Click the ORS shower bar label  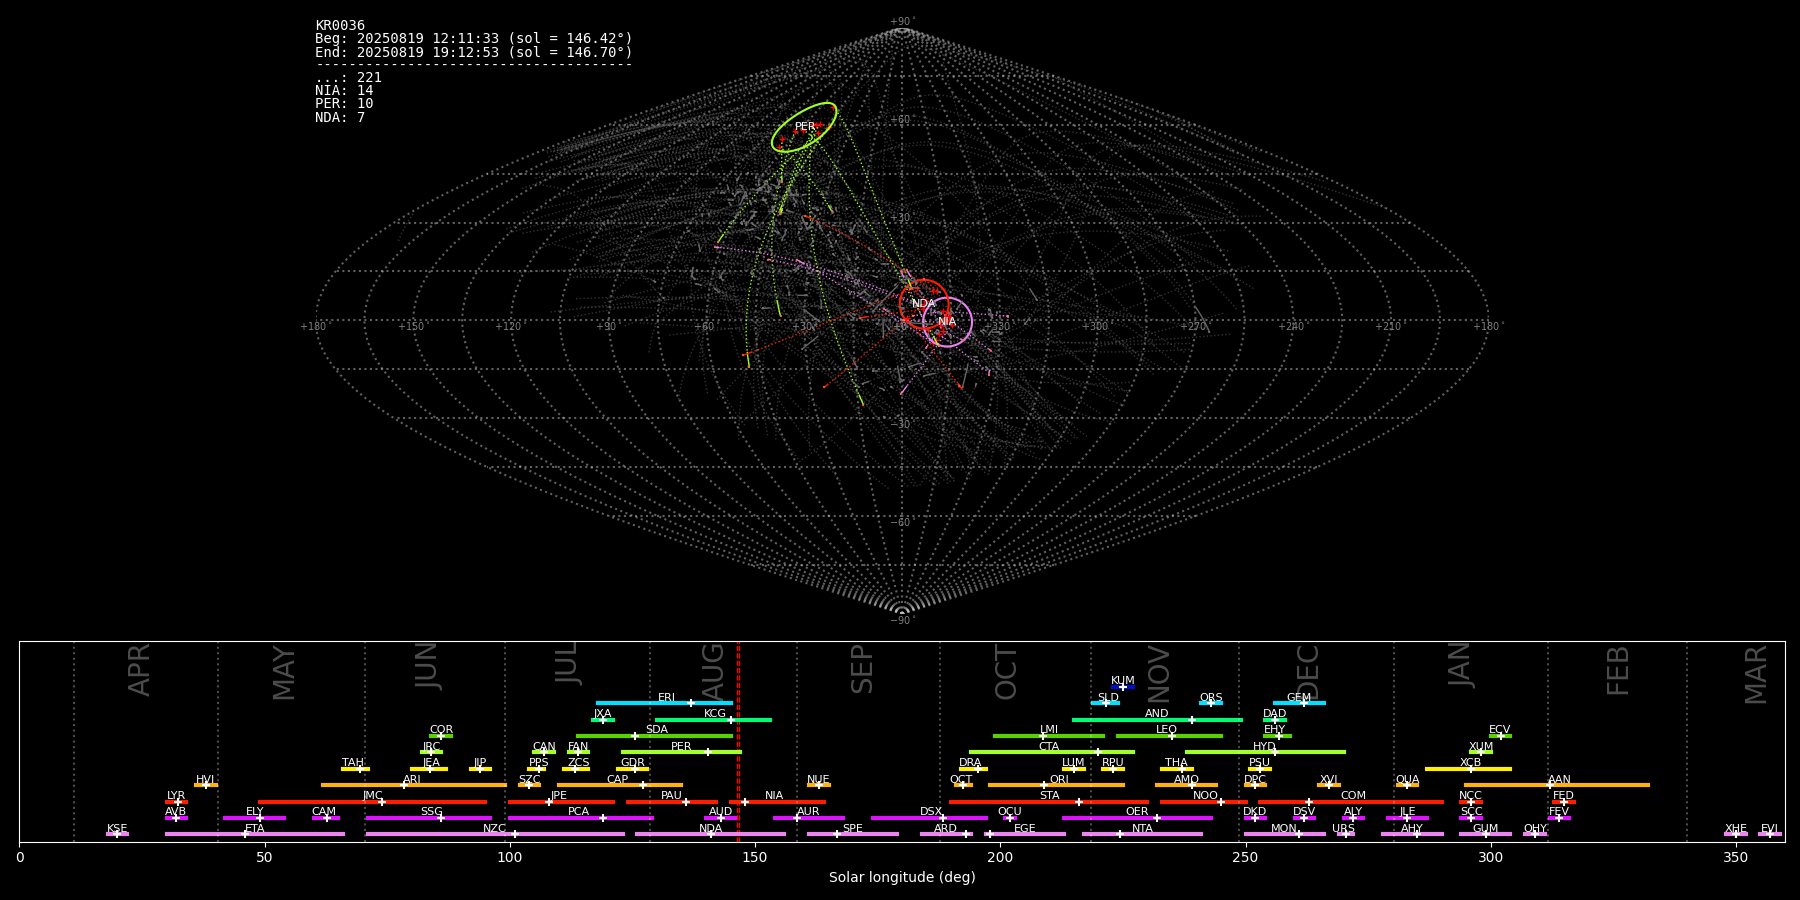[1211, 698]
